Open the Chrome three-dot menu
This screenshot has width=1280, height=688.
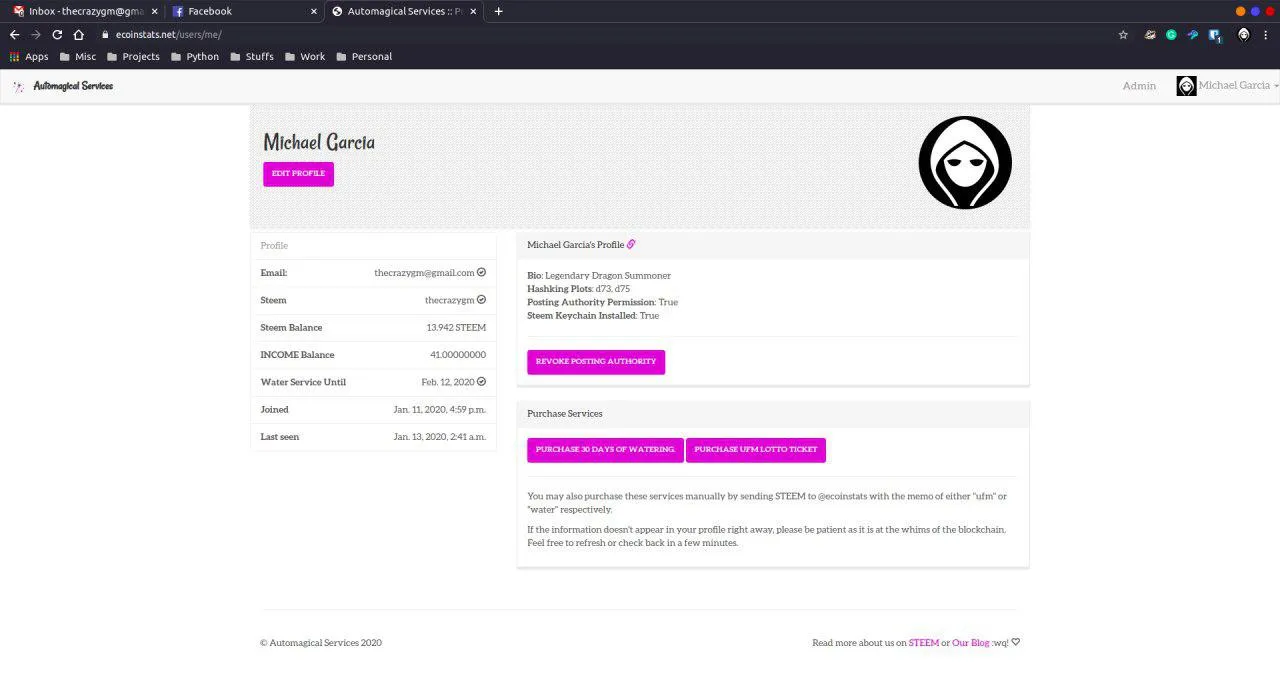coord(1268,34)
